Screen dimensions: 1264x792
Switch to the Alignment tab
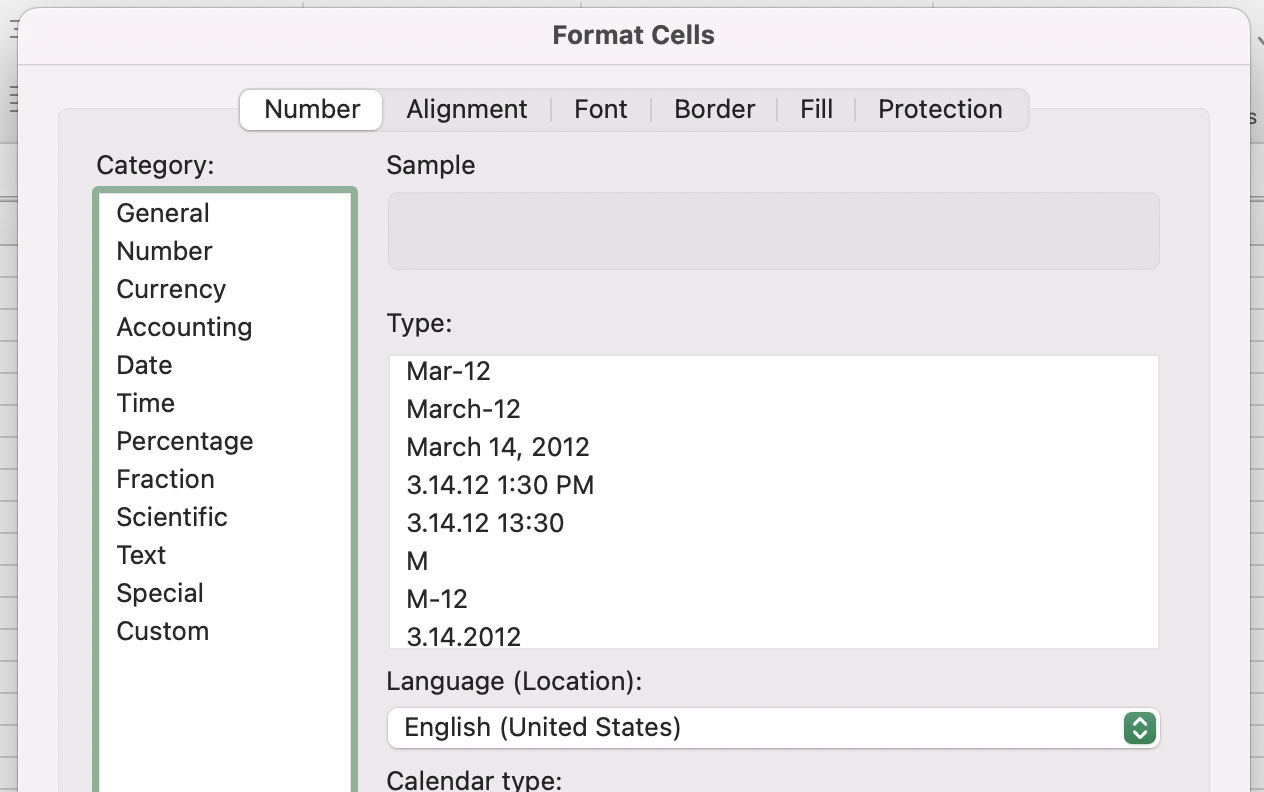(x=466, y=109)
